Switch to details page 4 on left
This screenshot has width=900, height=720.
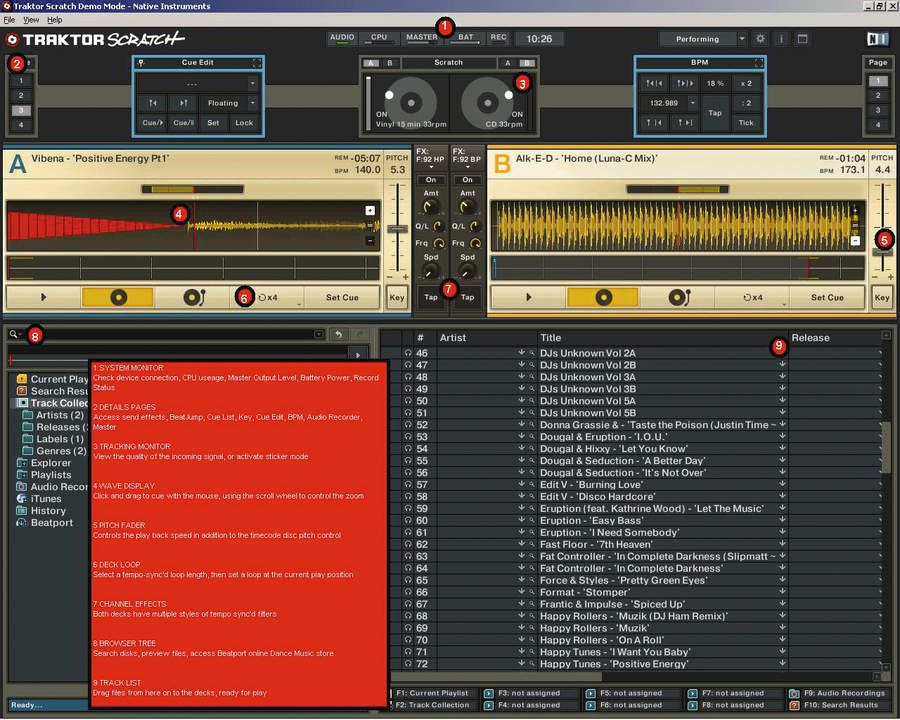[x=21, y=125]
